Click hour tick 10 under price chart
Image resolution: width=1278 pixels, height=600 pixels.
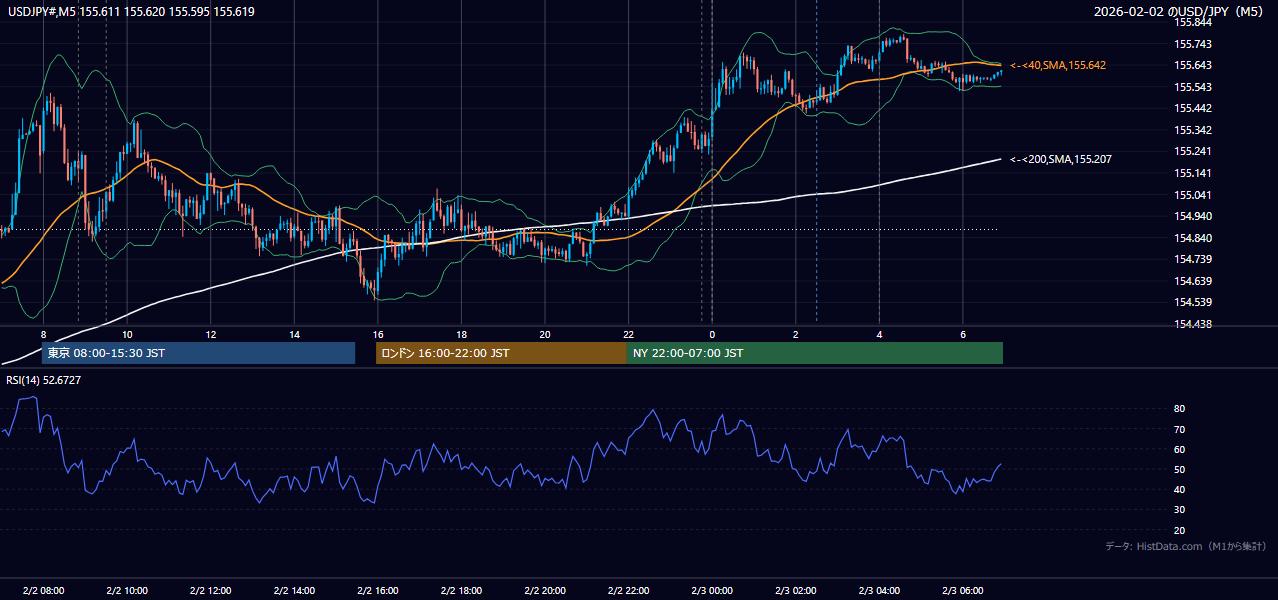(127, 334)
